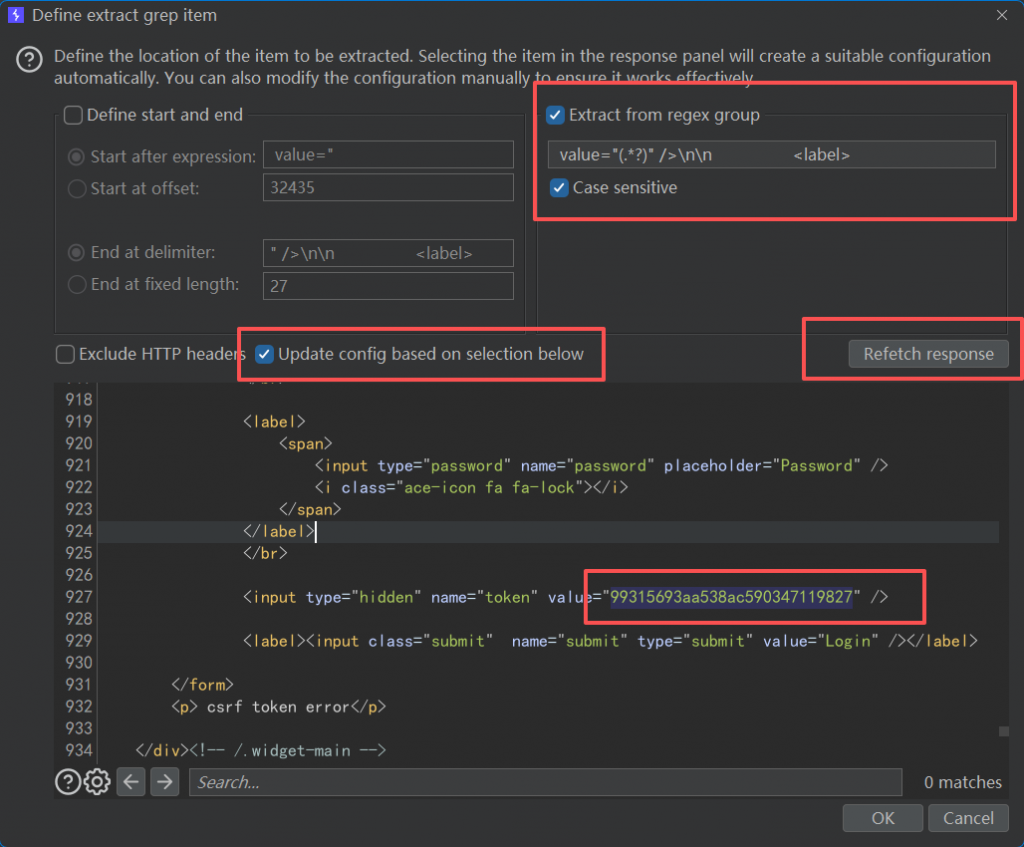Confirm the dialog with OK
The height and width of the screenshot is (847, 1024).
tap(882, 818)
